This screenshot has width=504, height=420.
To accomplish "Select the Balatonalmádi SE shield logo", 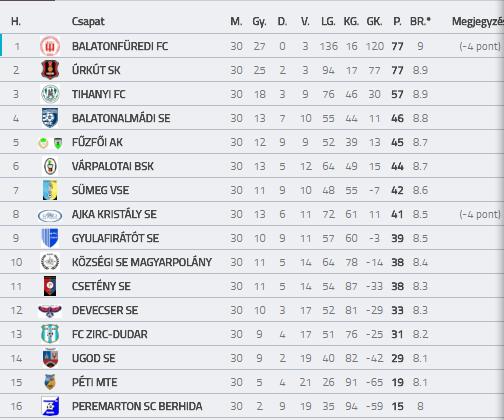I will (50, 118).
